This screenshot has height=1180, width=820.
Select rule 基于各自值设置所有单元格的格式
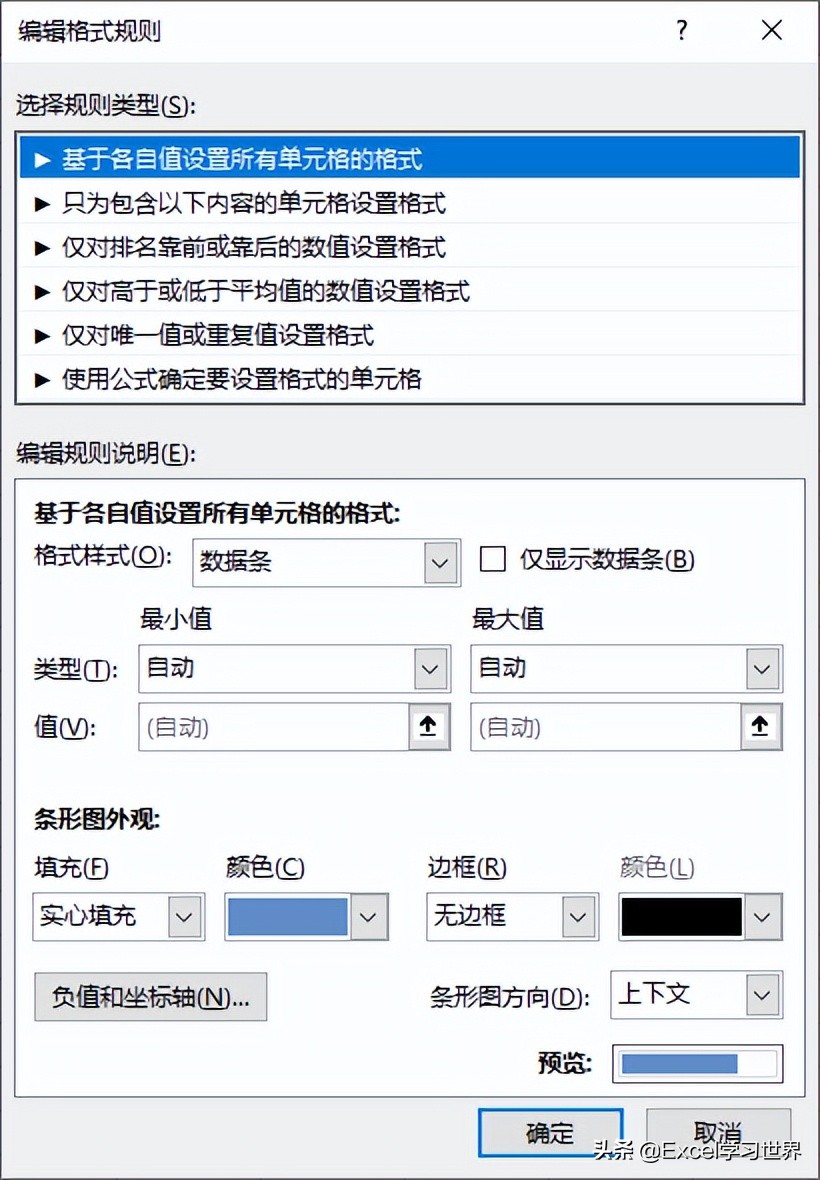tap(409, 158)
